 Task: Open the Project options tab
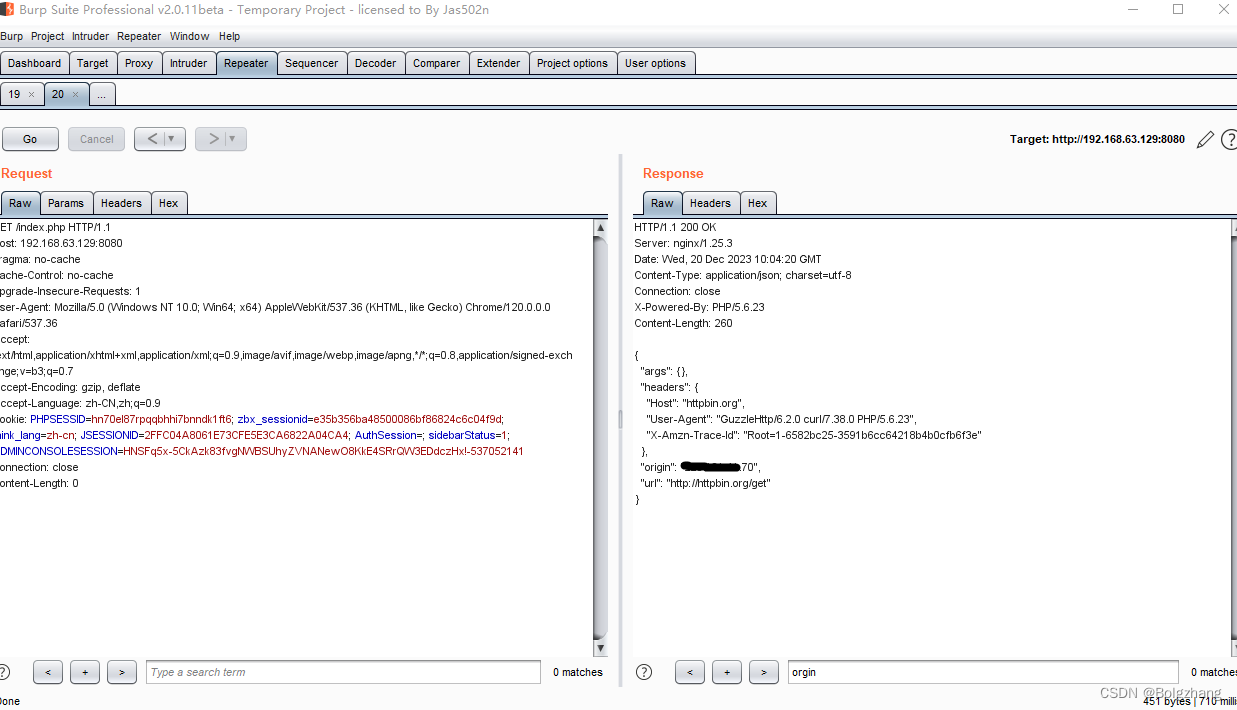[572, 63]
